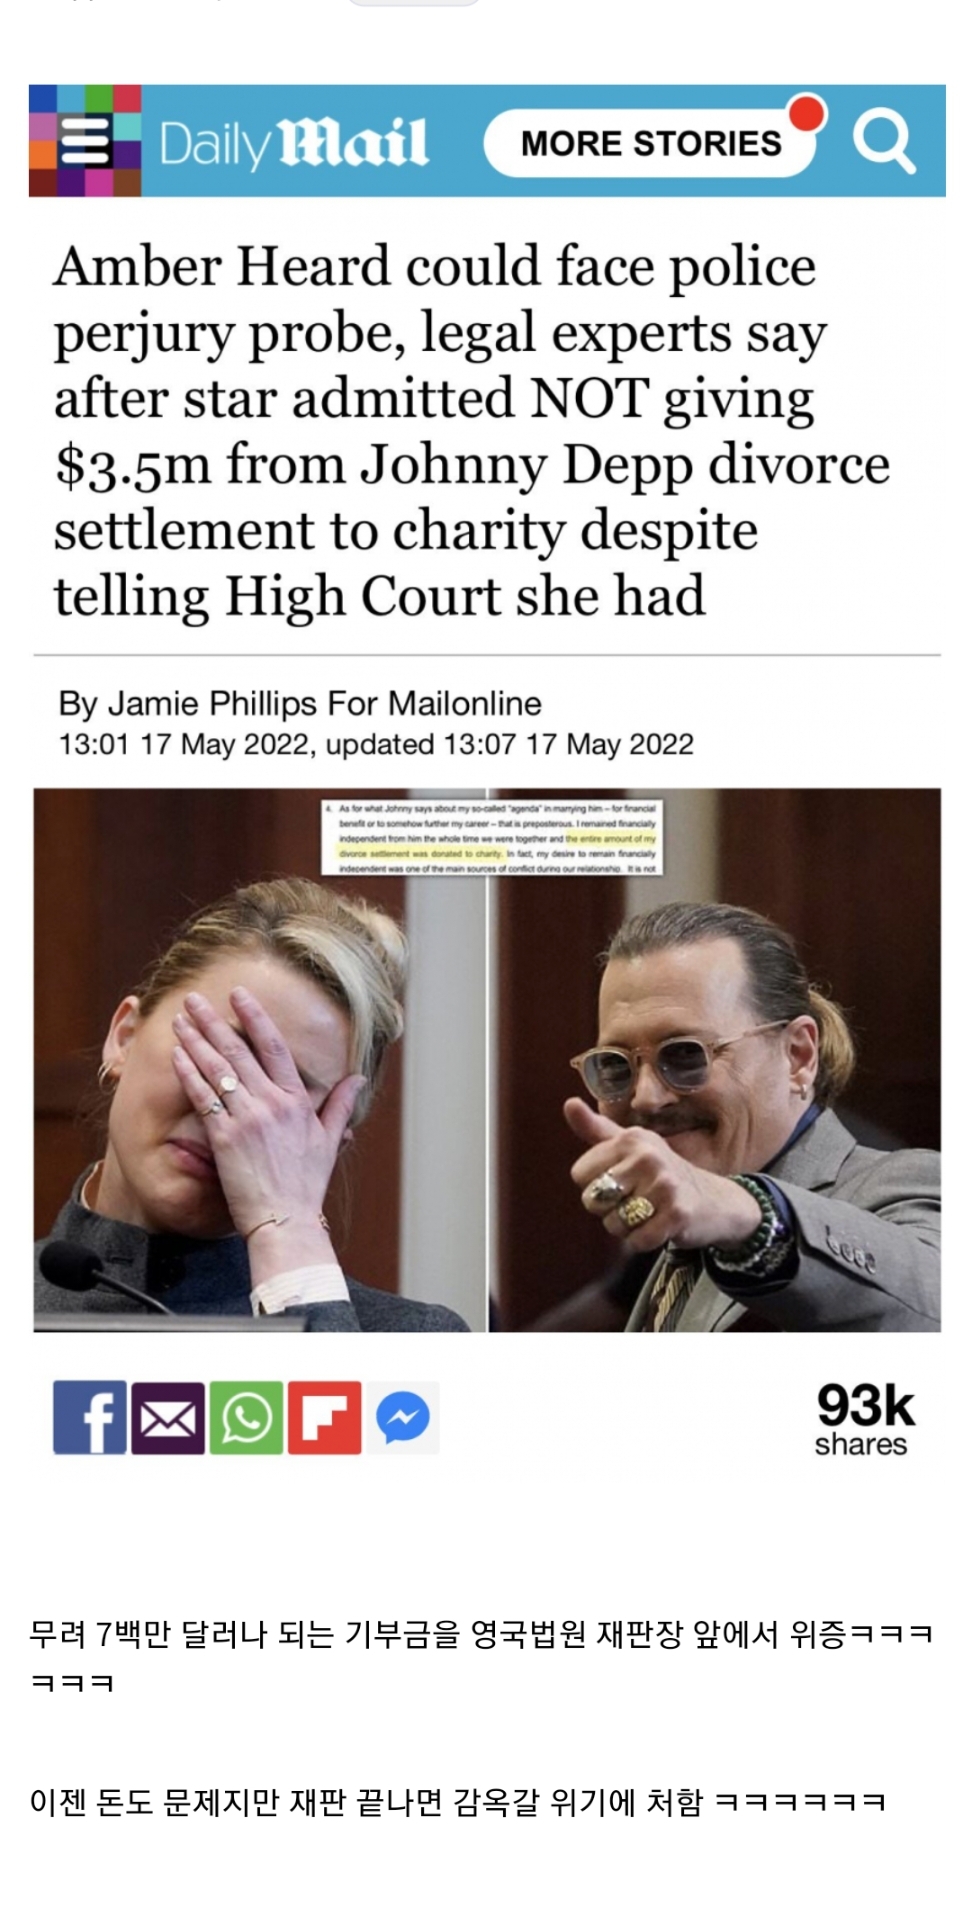Open the hamburger menu icon
The width and height of the screenshot is (971, 1908).
pos(86,141)
